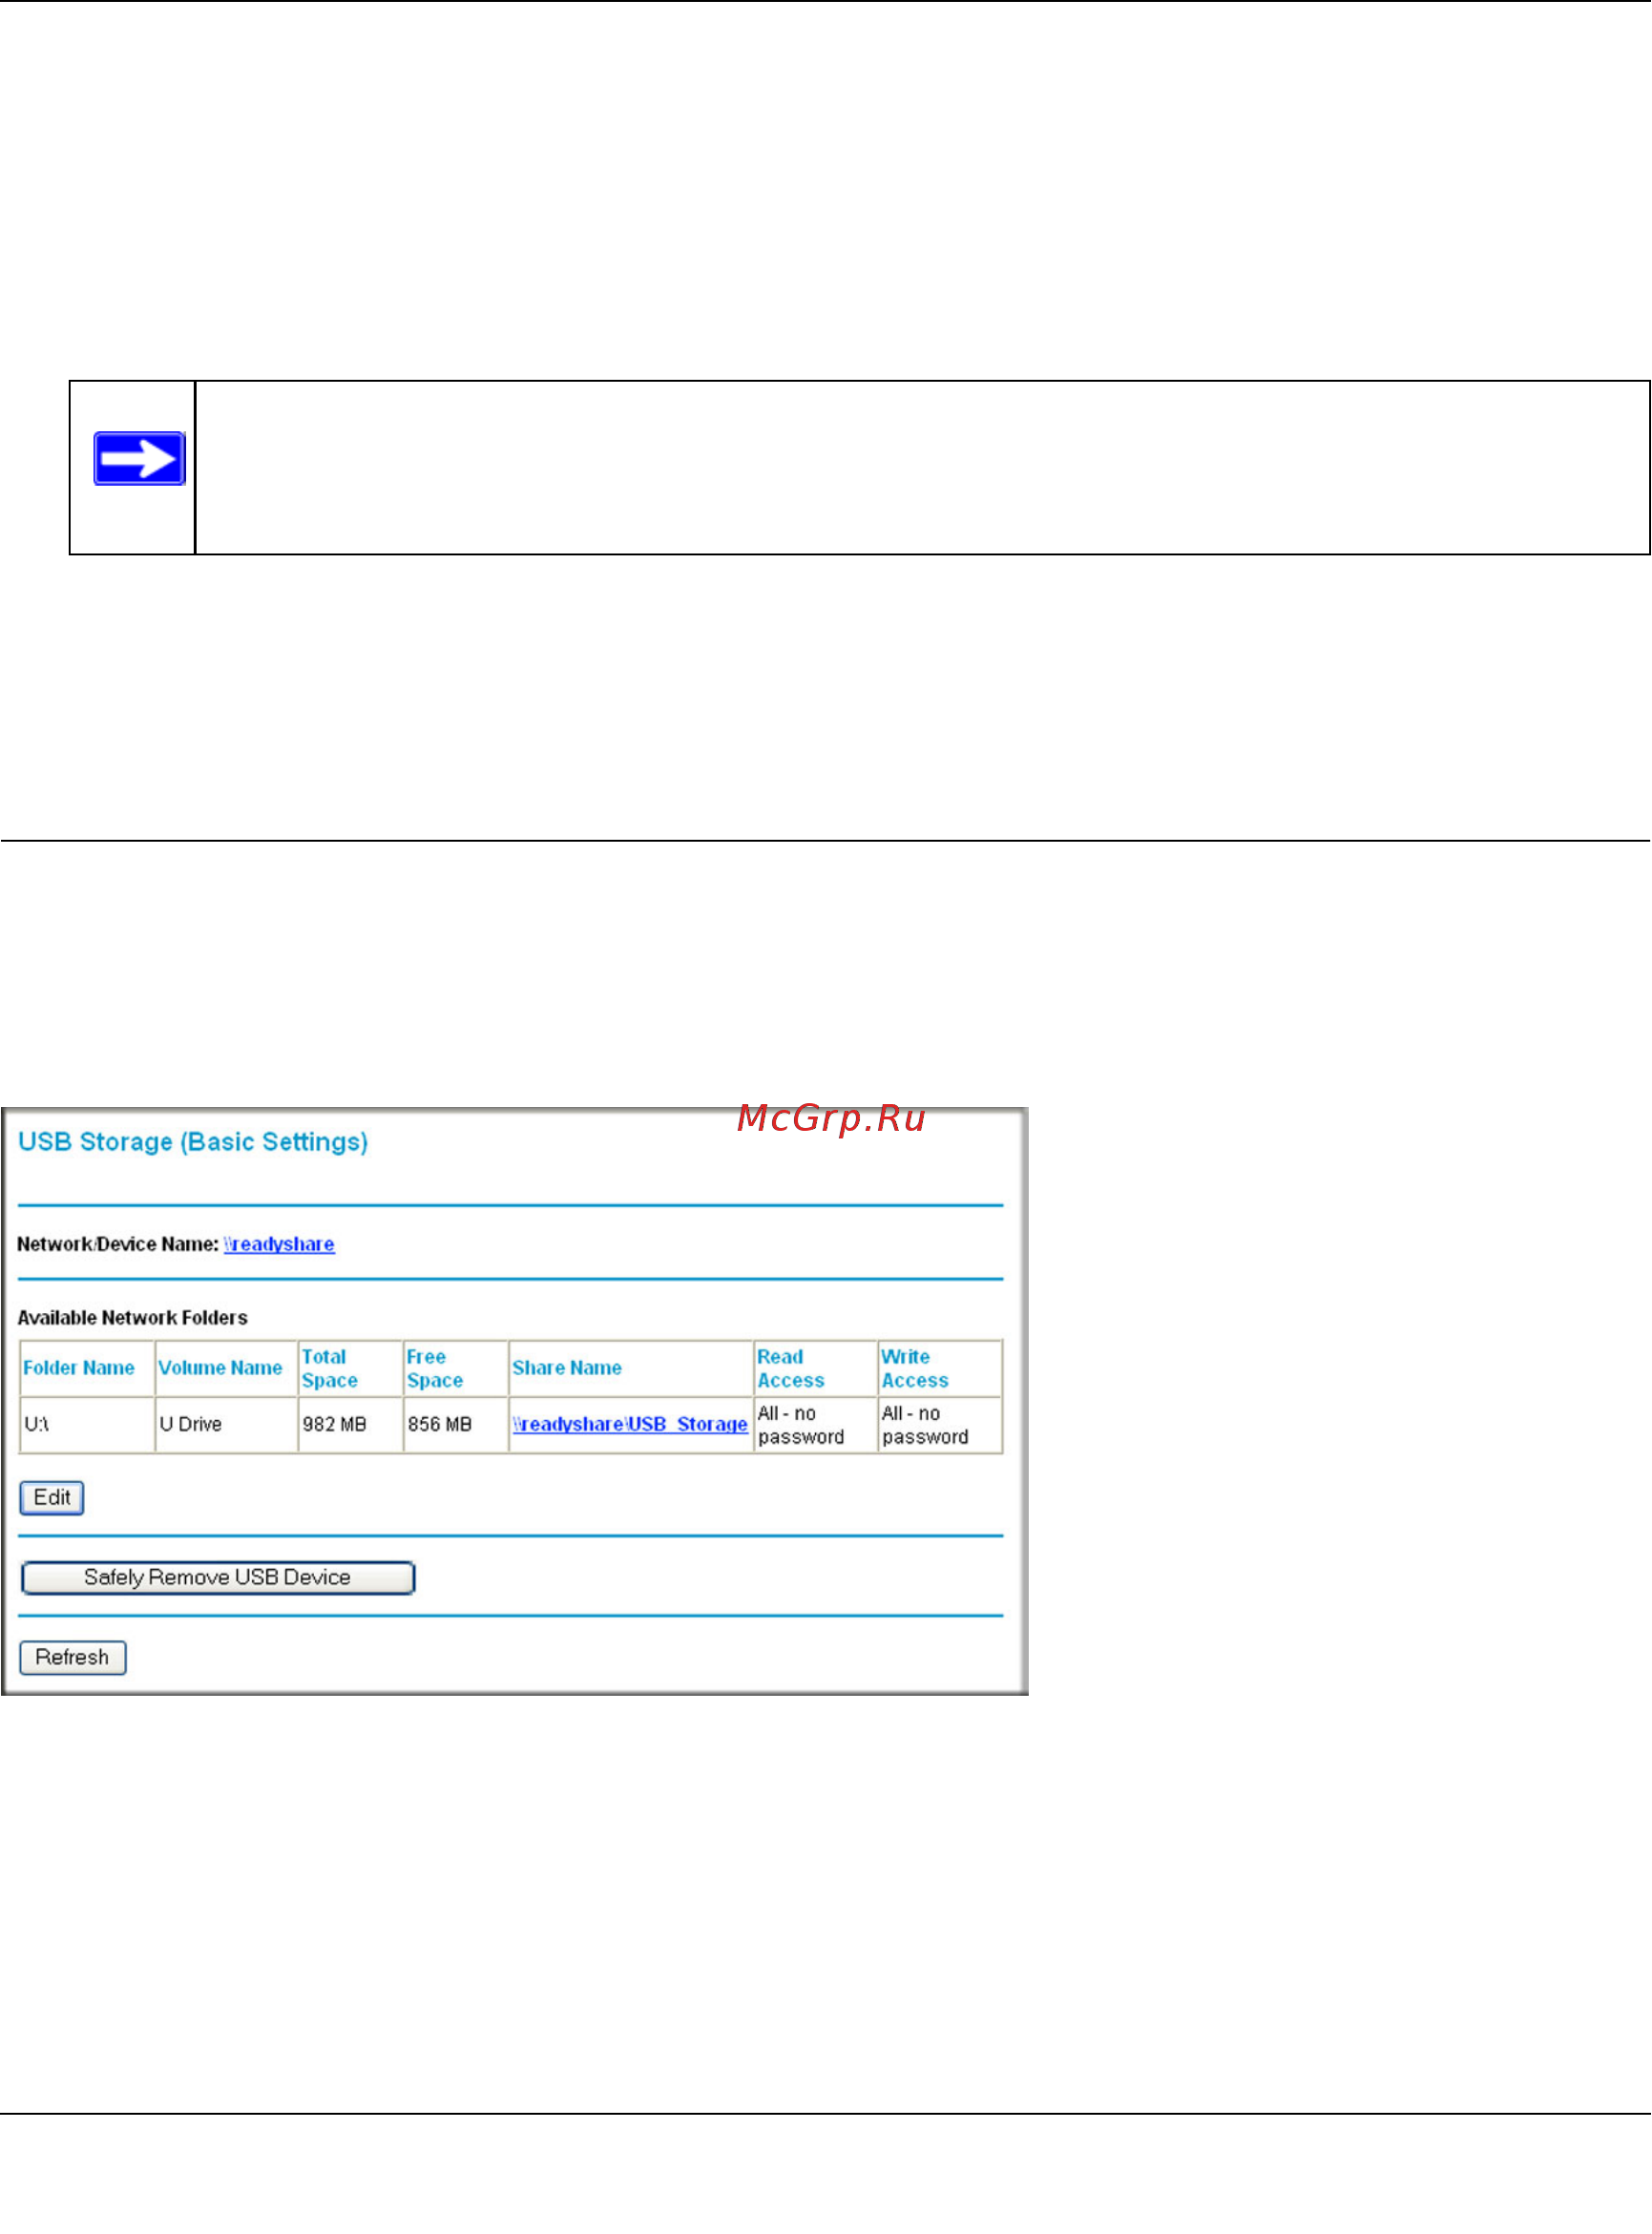
Task: Select the Free Space column header
Action: pos(455,1368)
